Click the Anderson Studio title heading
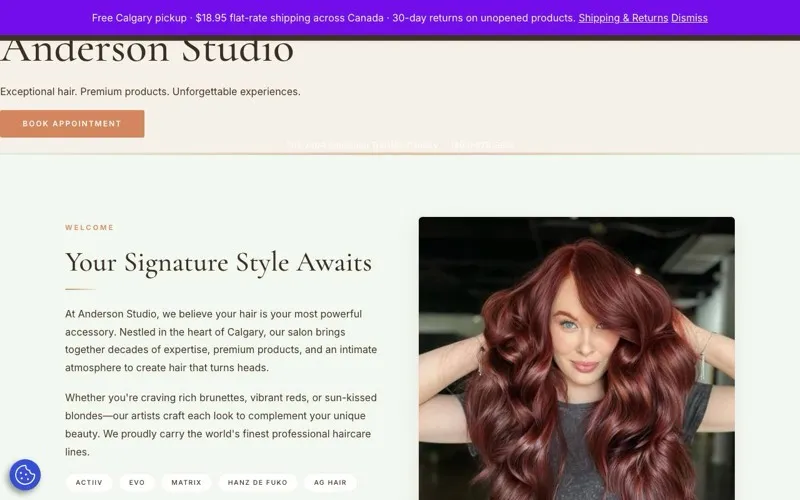Image resolution: width=800 pixels, height=500 pixels. tap(147, 51)
